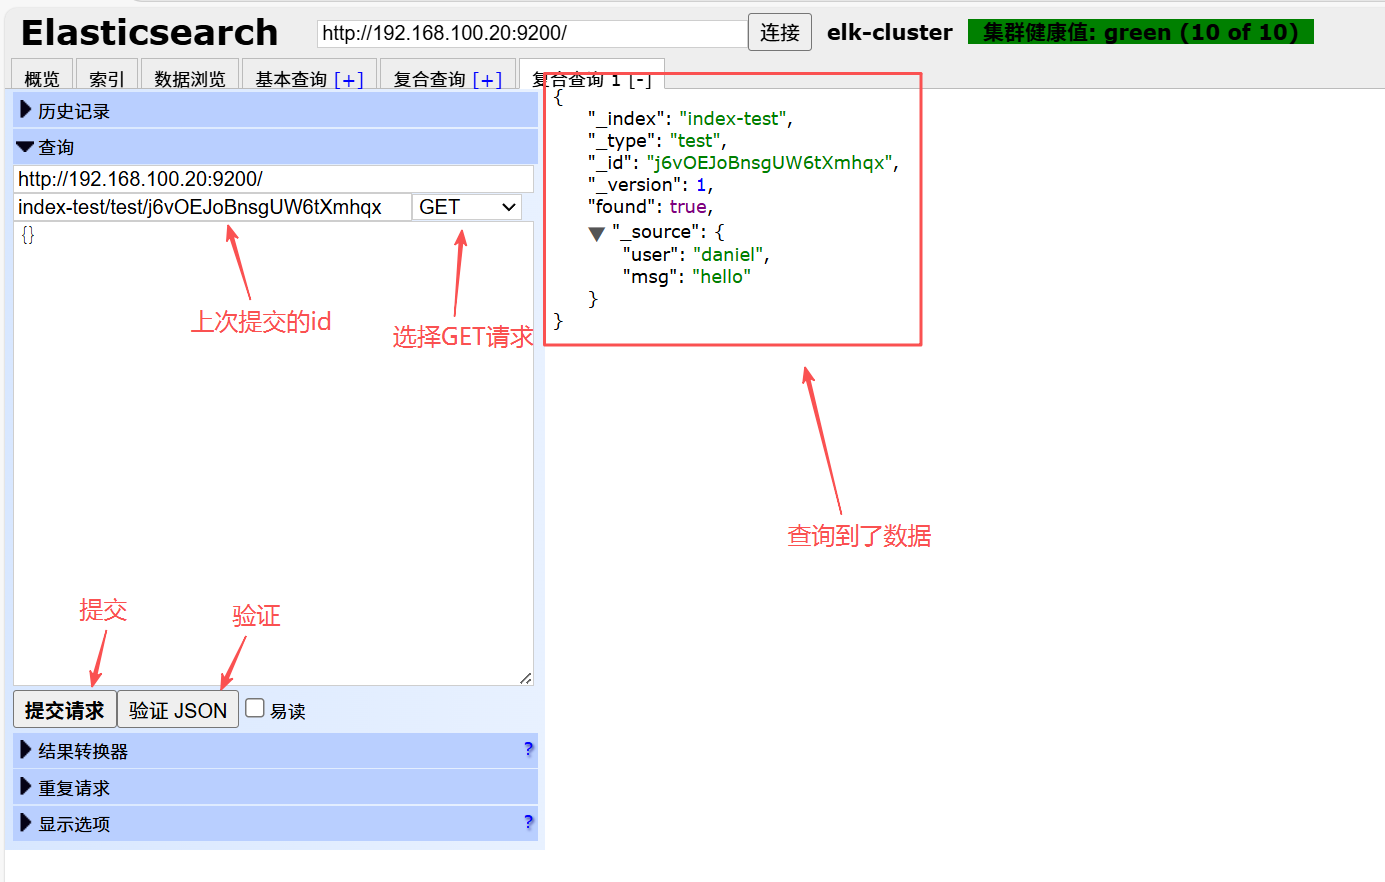1385x882 pixels.
Task: Open the 索引 tab
Action: coord(107,78)
